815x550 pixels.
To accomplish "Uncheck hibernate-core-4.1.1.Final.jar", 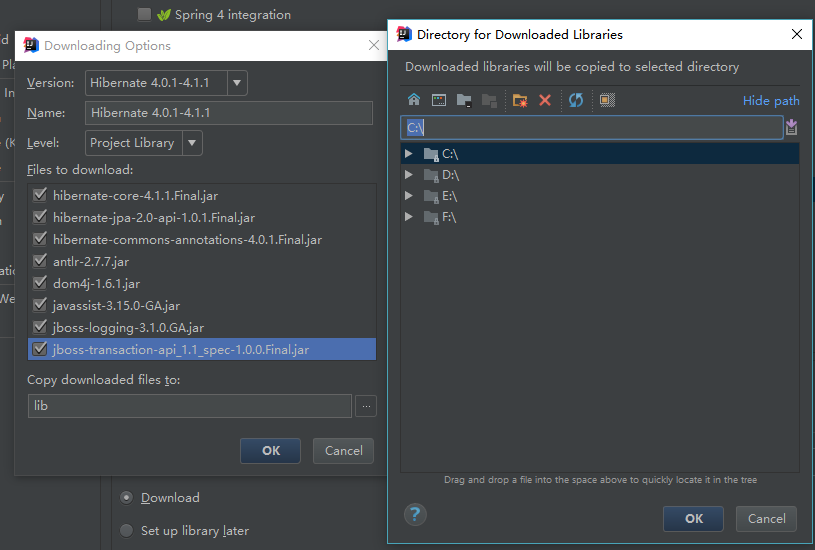I will 40,196.
